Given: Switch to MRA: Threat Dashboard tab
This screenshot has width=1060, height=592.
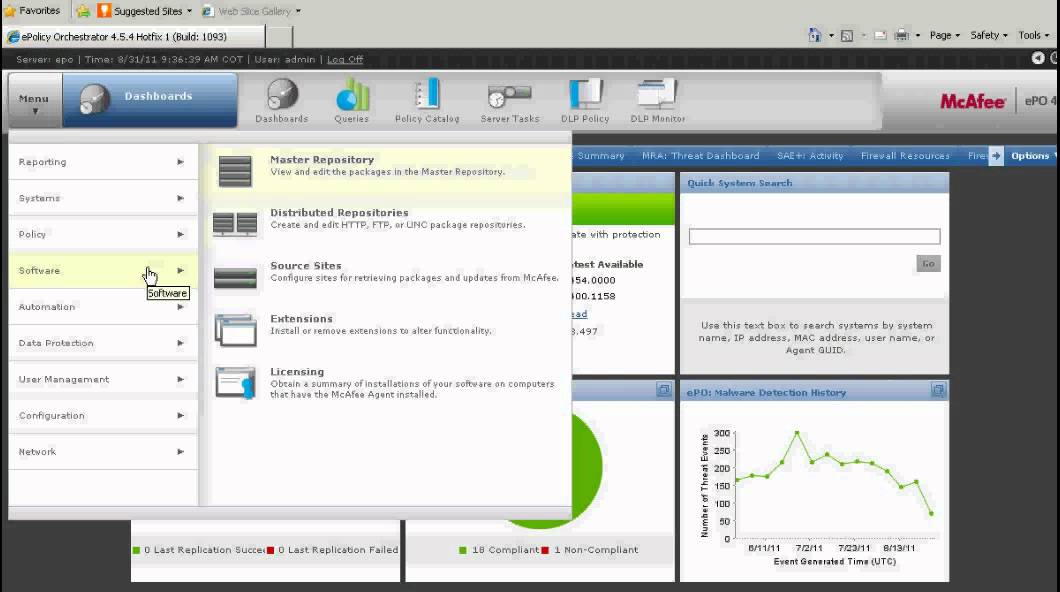Looking at the screenshot, I should [700, 156].
